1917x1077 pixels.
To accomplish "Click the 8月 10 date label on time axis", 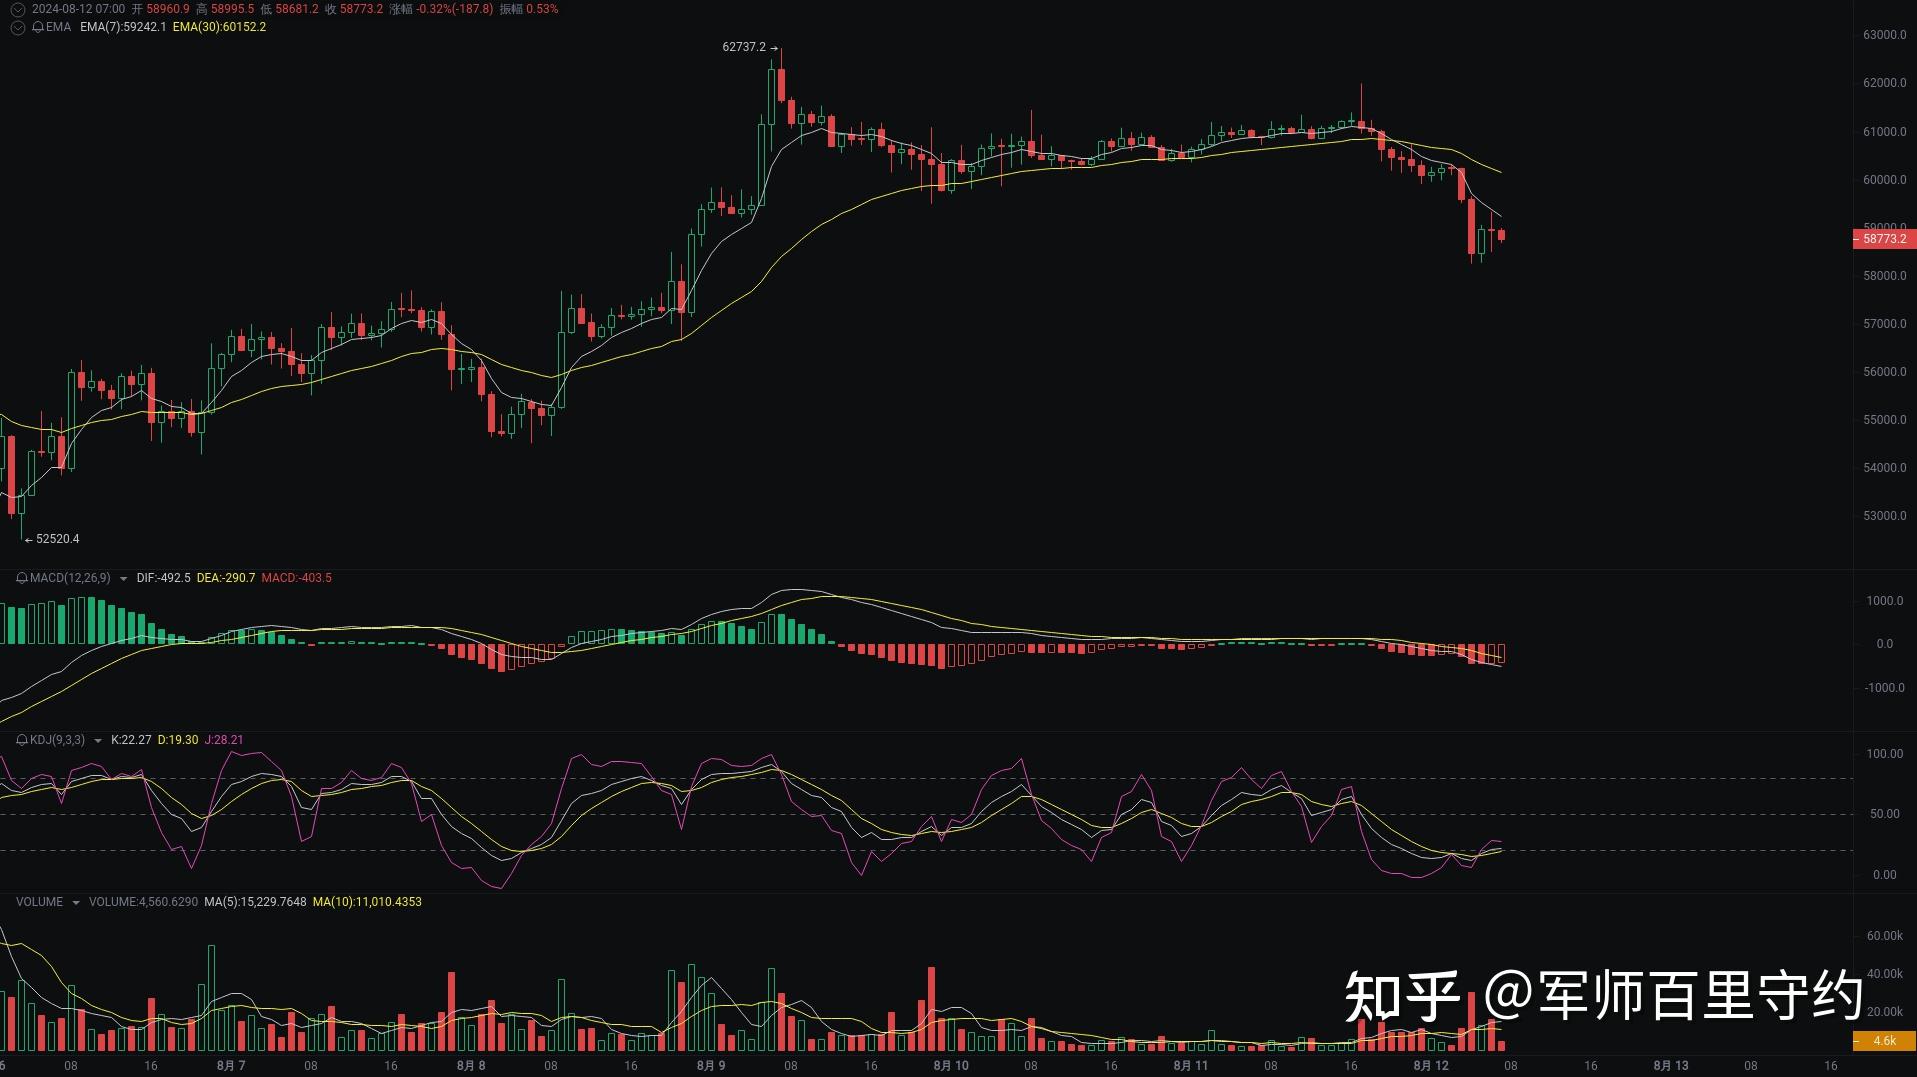I will coord(951,1066).
